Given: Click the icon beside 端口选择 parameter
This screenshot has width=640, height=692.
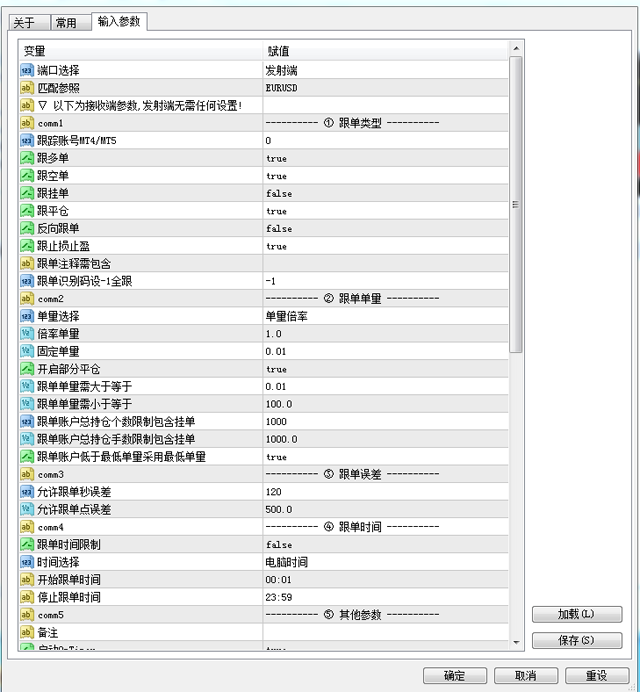Looking at the screenshot, I should click(x=27, y=70).
